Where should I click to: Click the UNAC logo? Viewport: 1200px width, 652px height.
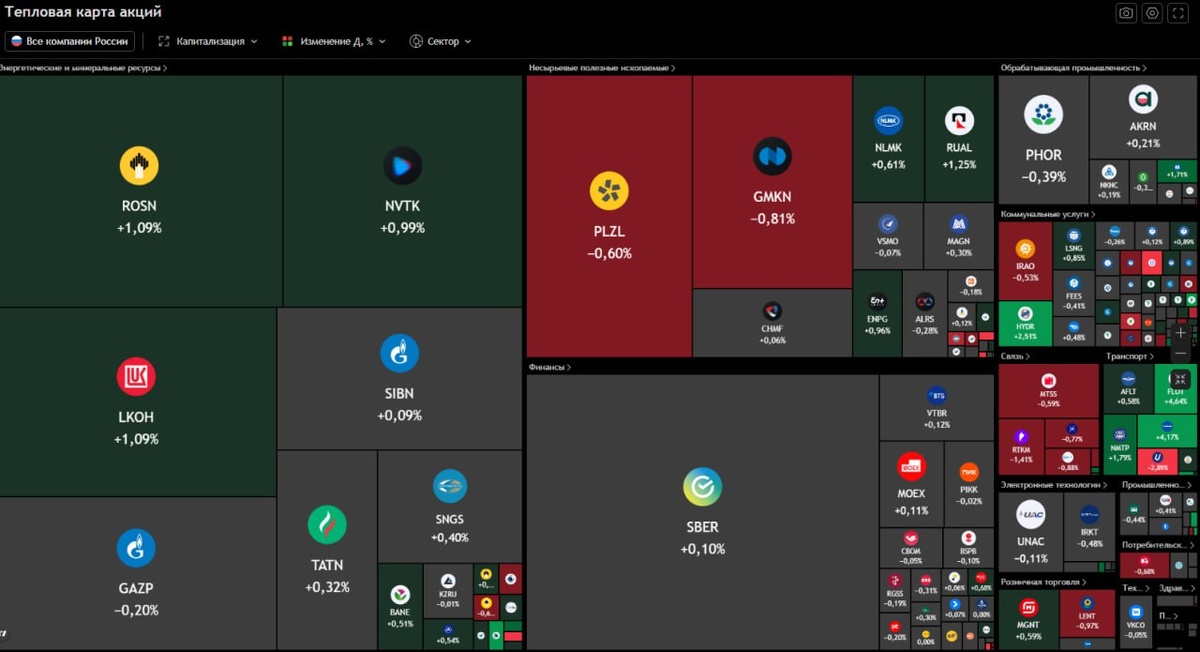pos(1030,515)
